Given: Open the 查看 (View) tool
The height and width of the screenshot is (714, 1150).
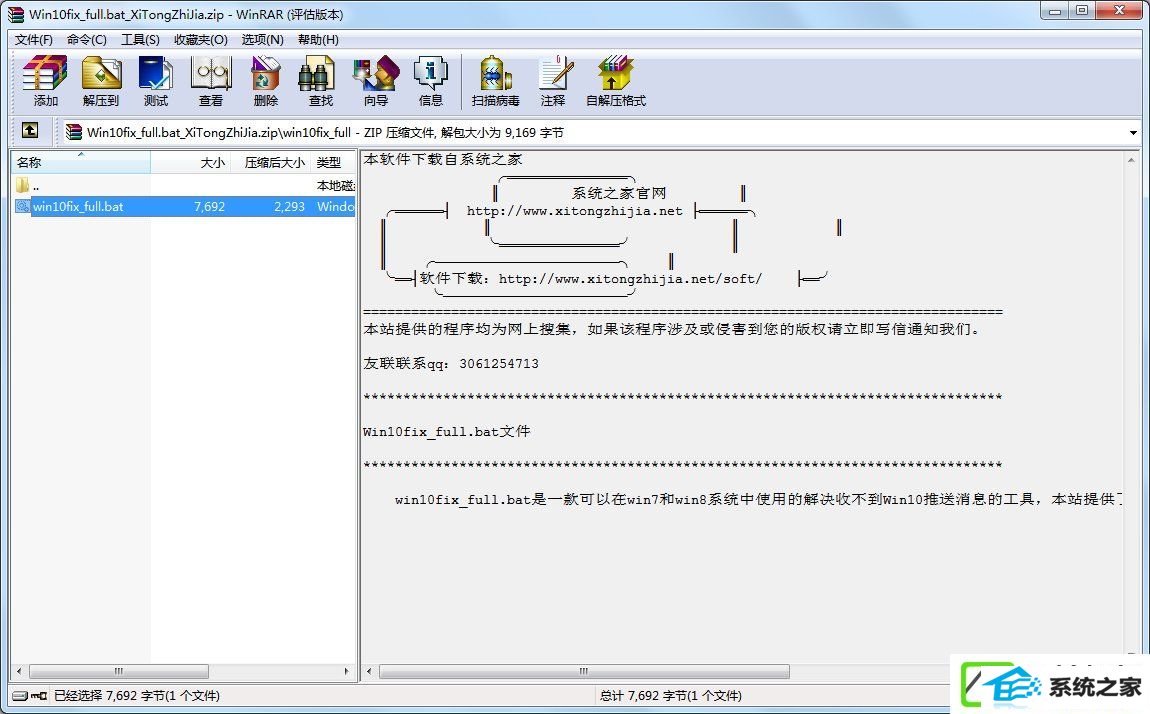Looking at the screenshot, I should point(210,81).
